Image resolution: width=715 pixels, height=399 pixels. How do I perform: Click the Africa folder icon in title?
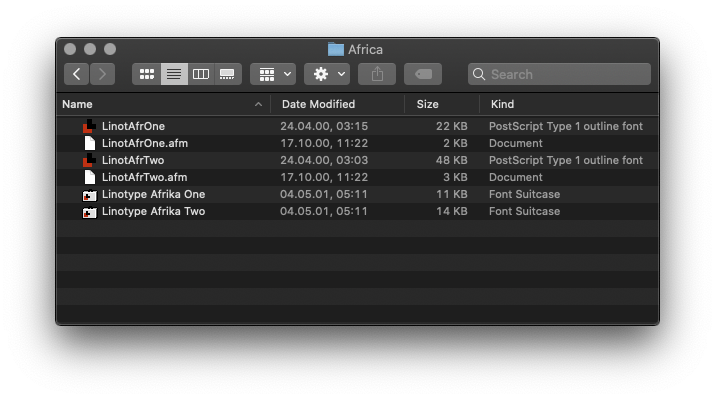[x=336, y=49]
